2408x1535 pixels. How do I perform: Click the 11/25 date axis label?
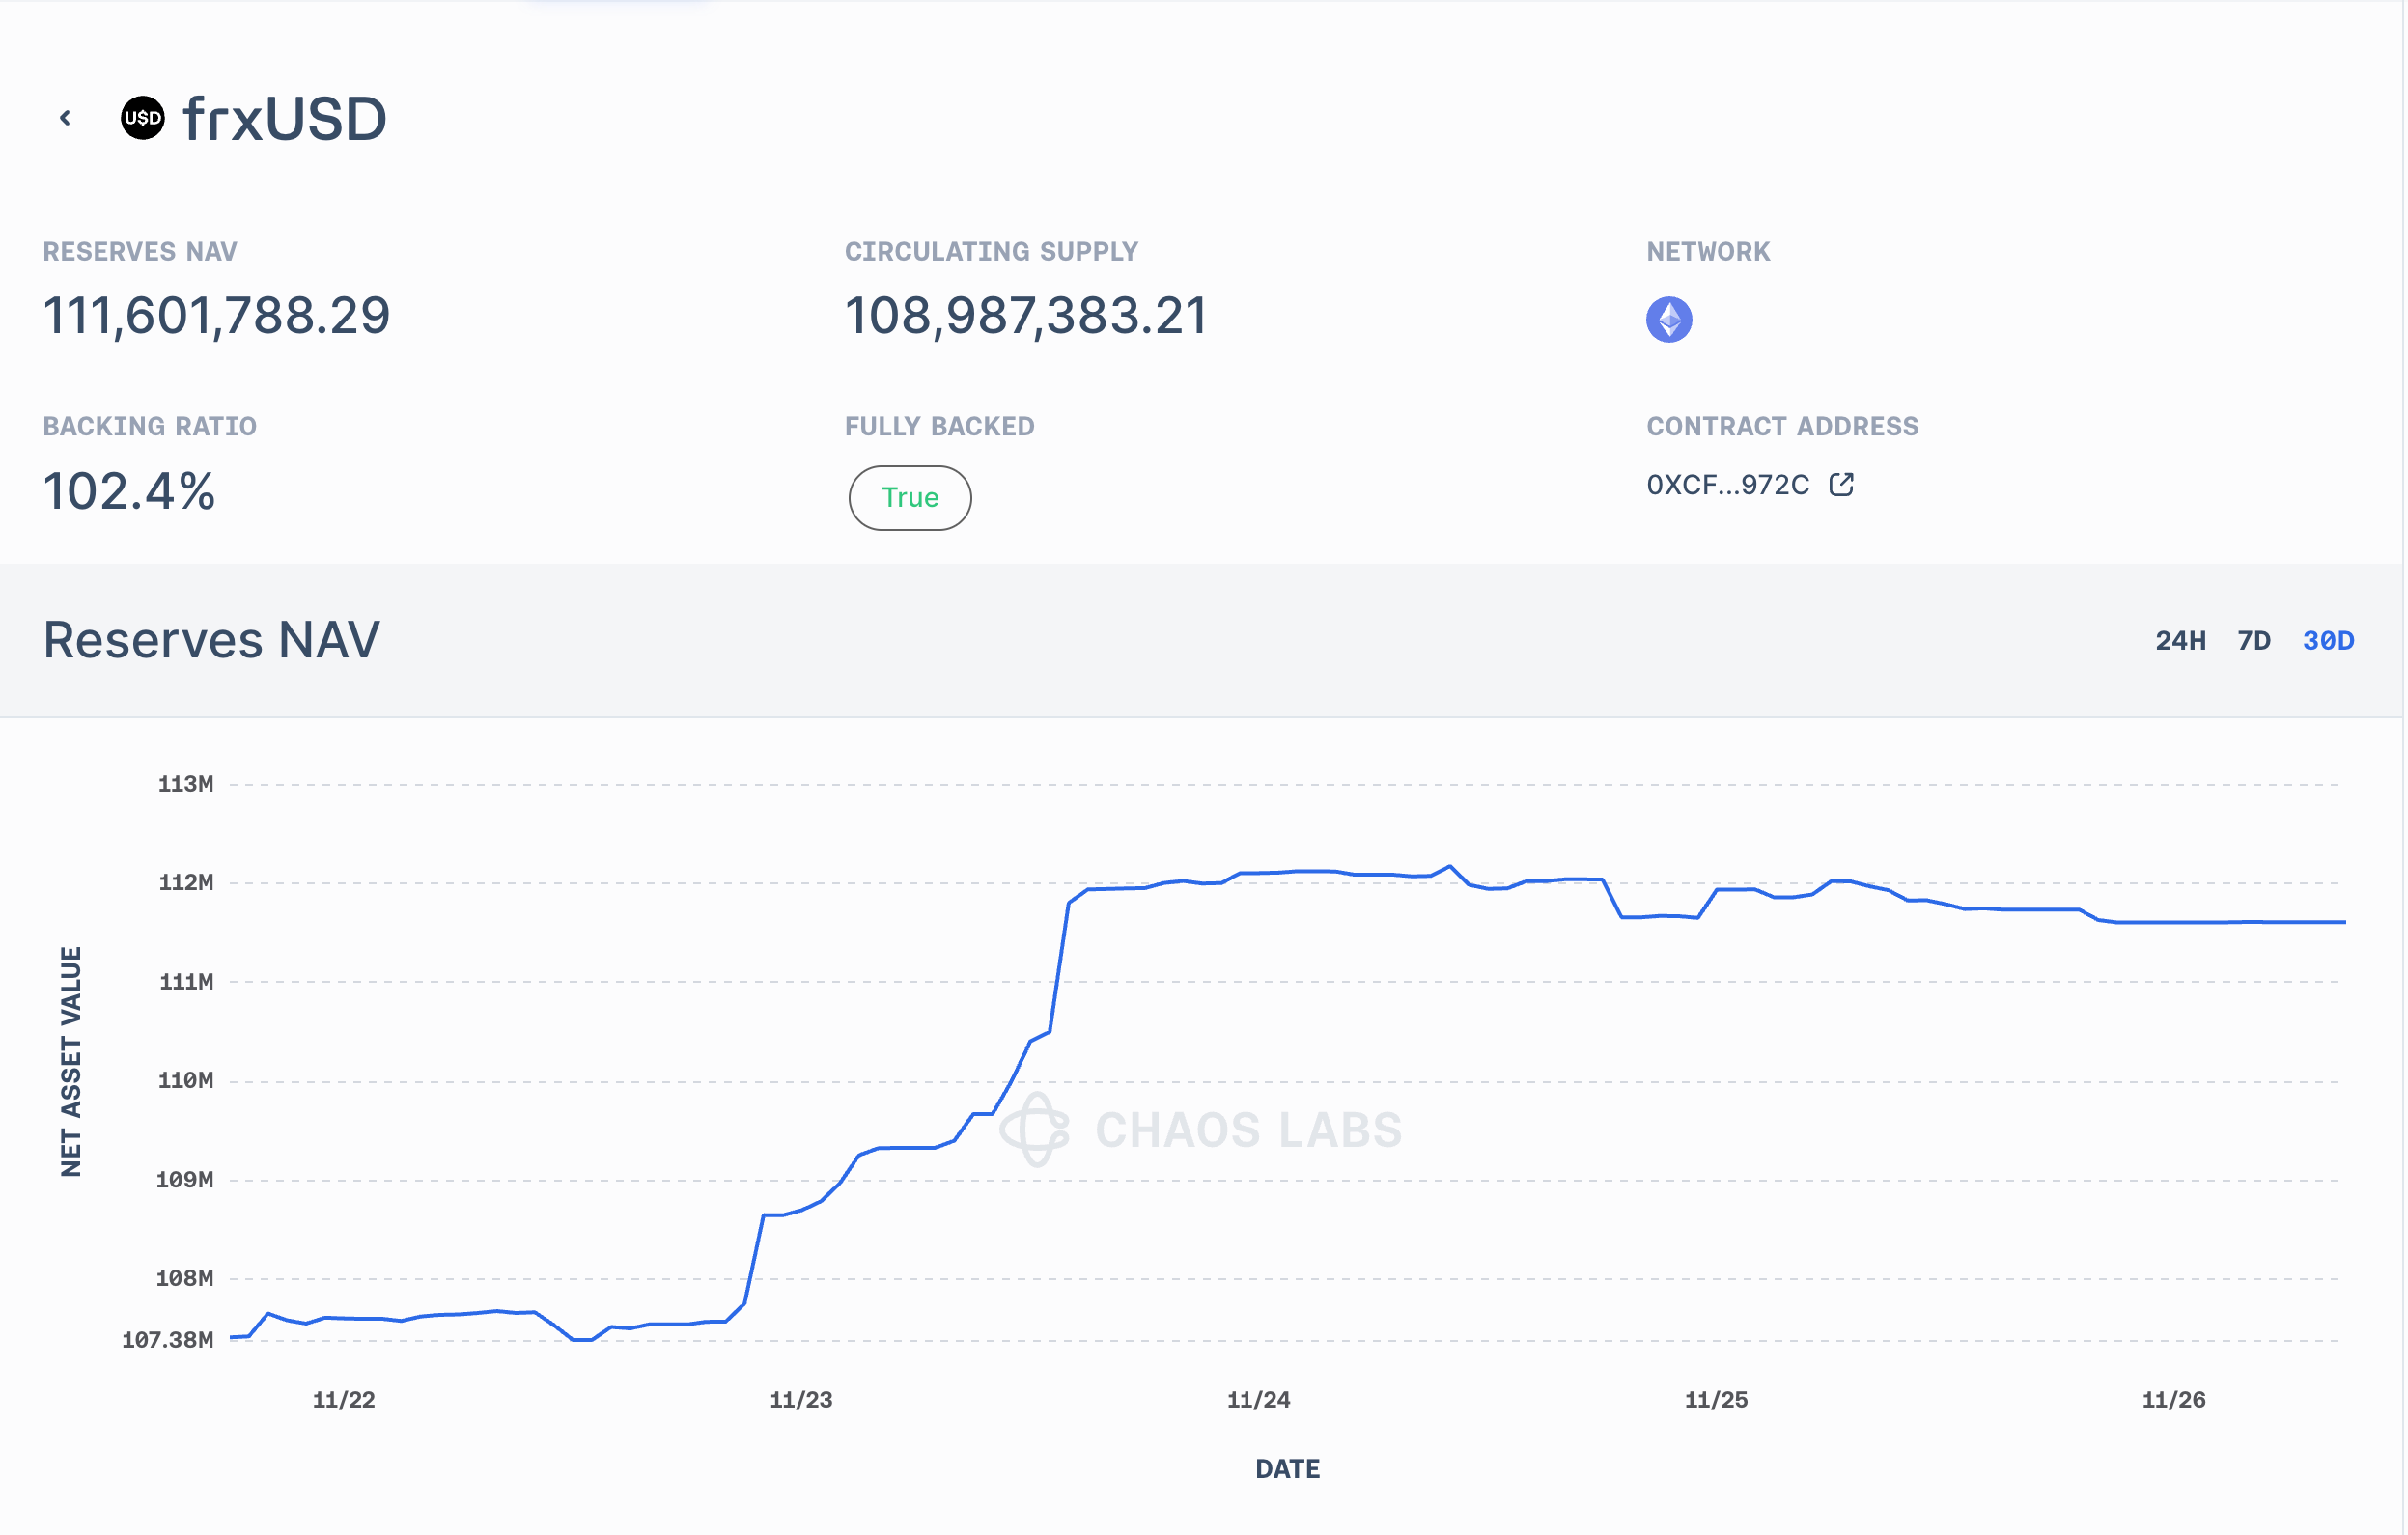[1715, 1400]
